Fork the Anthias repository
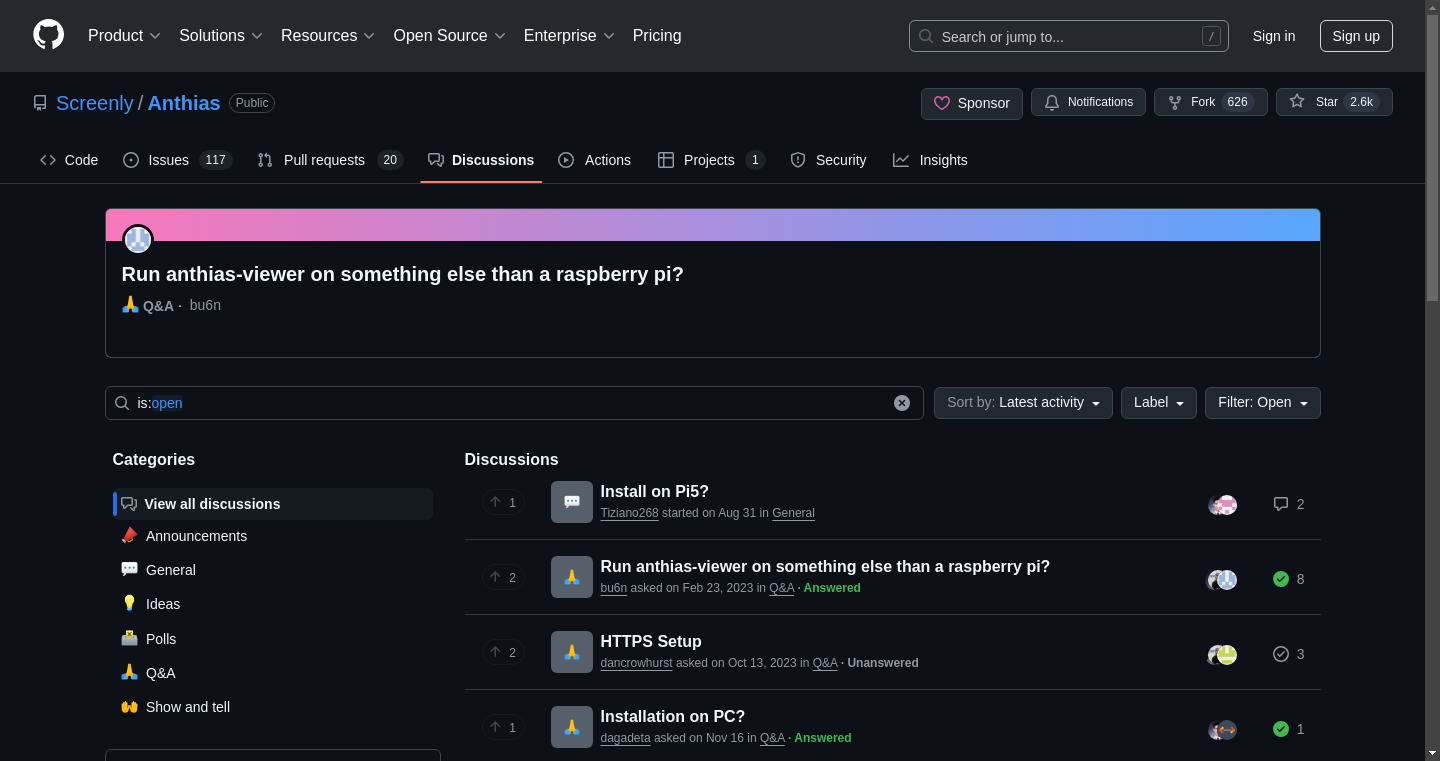 [1211, 102]
